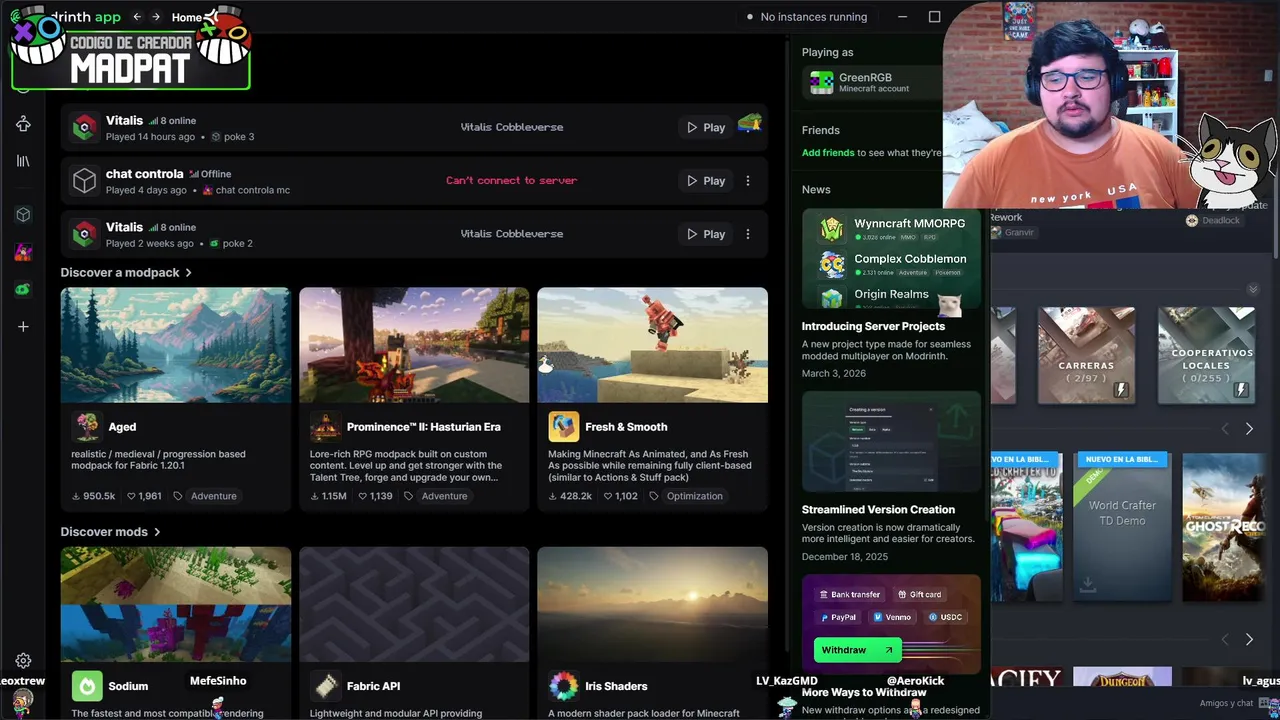Open Iris Shaders sunset thumbnail
Screen dimensions: 1280x720
click(x=652, y=604)
